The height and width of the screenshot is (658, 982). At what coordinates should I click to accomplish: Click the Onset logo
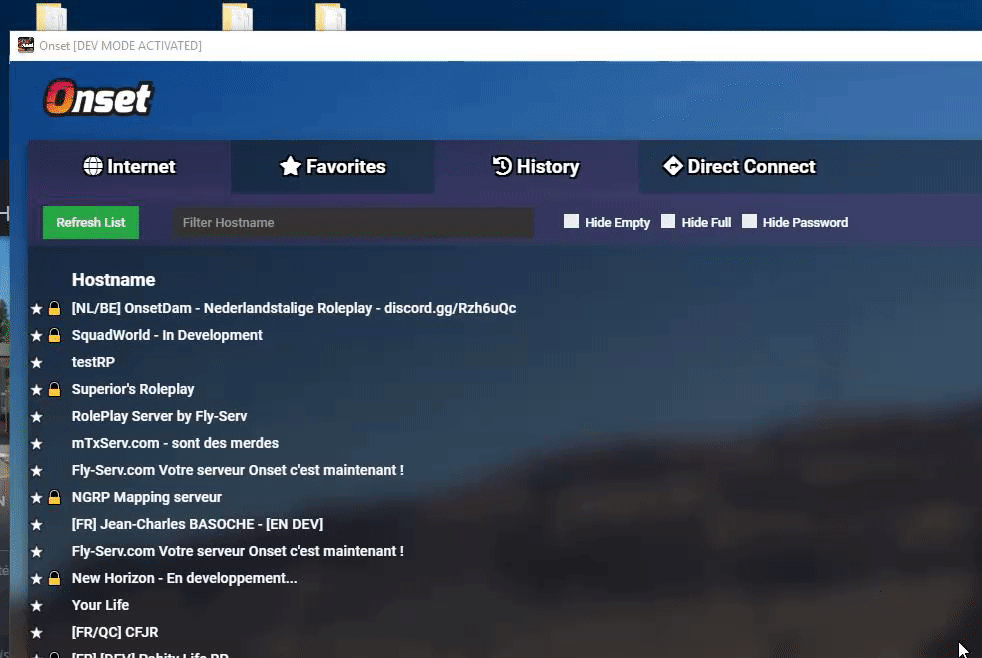98,98
